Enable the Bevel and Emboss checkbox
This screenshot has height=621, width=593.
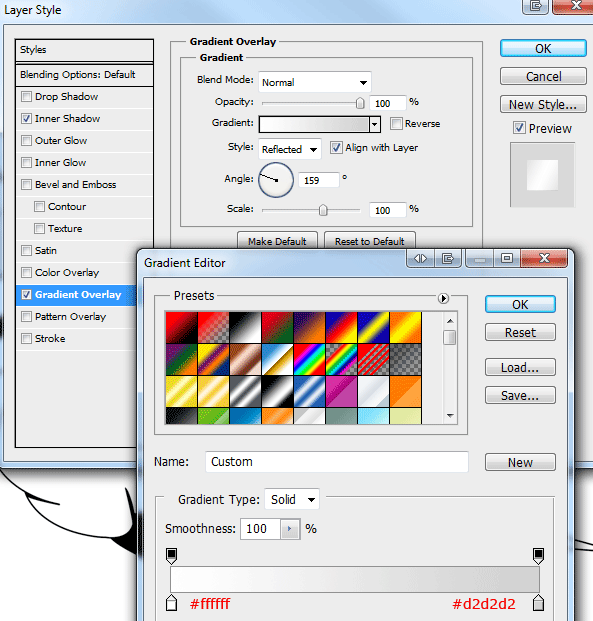pos(27,185)
